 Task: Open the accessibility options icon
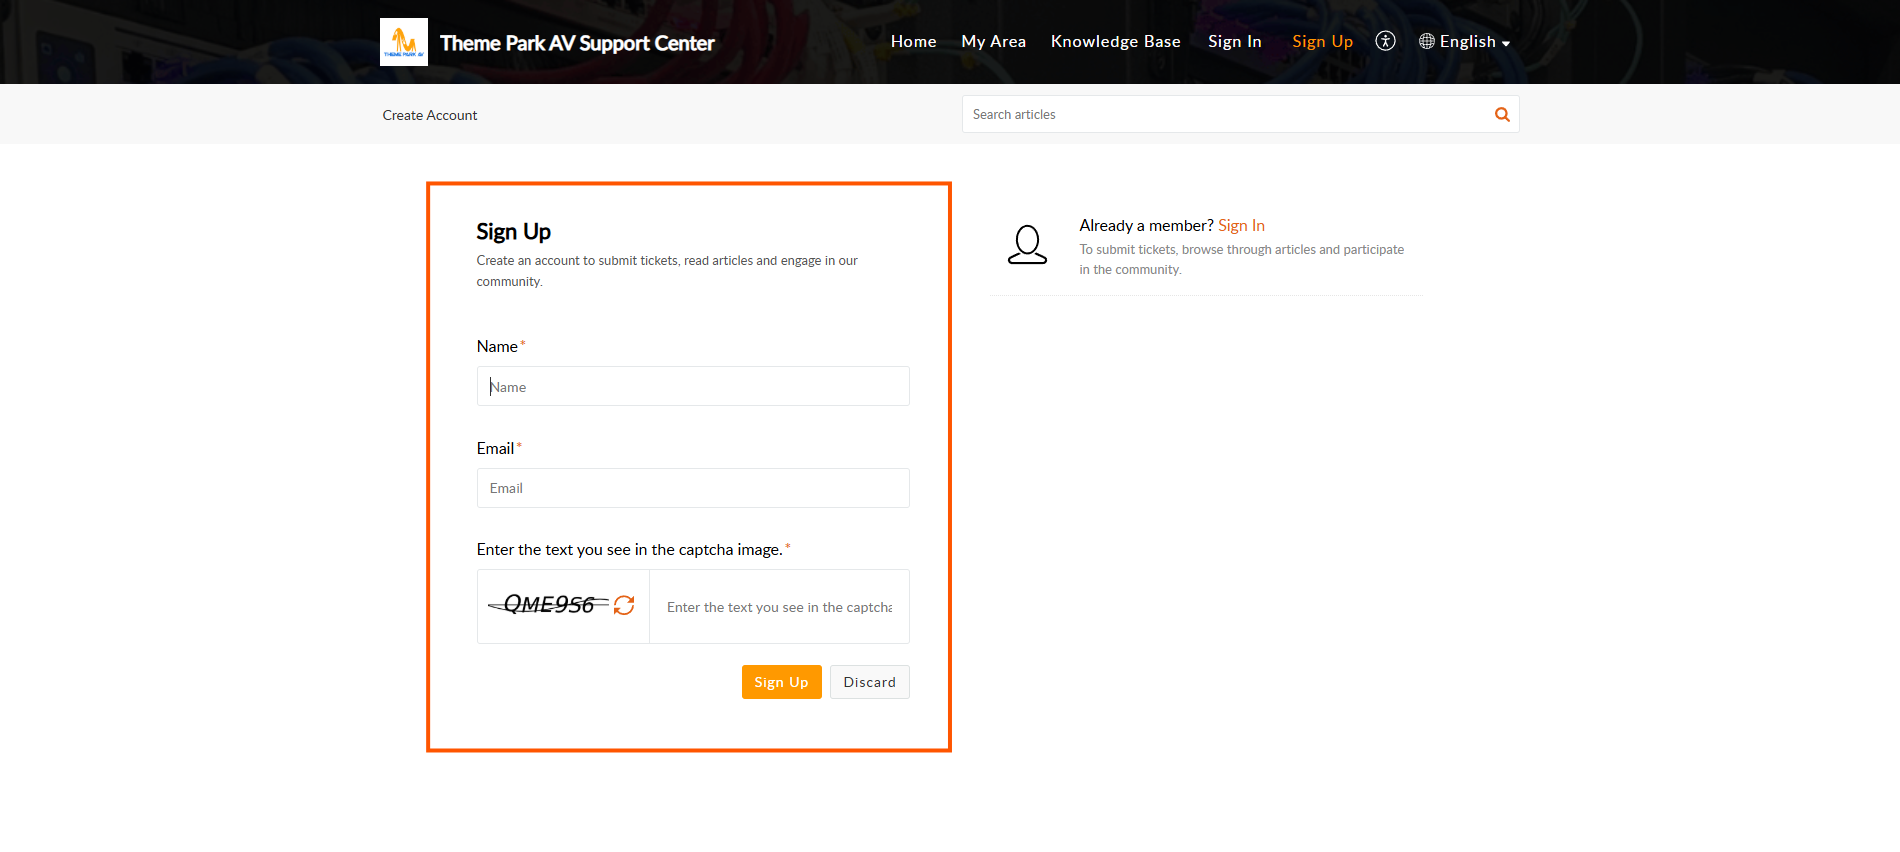pos(1385,41)
